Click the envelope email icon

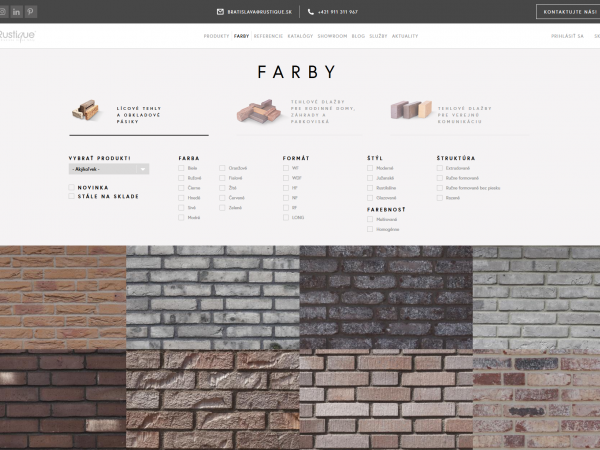tap(220, 12)
